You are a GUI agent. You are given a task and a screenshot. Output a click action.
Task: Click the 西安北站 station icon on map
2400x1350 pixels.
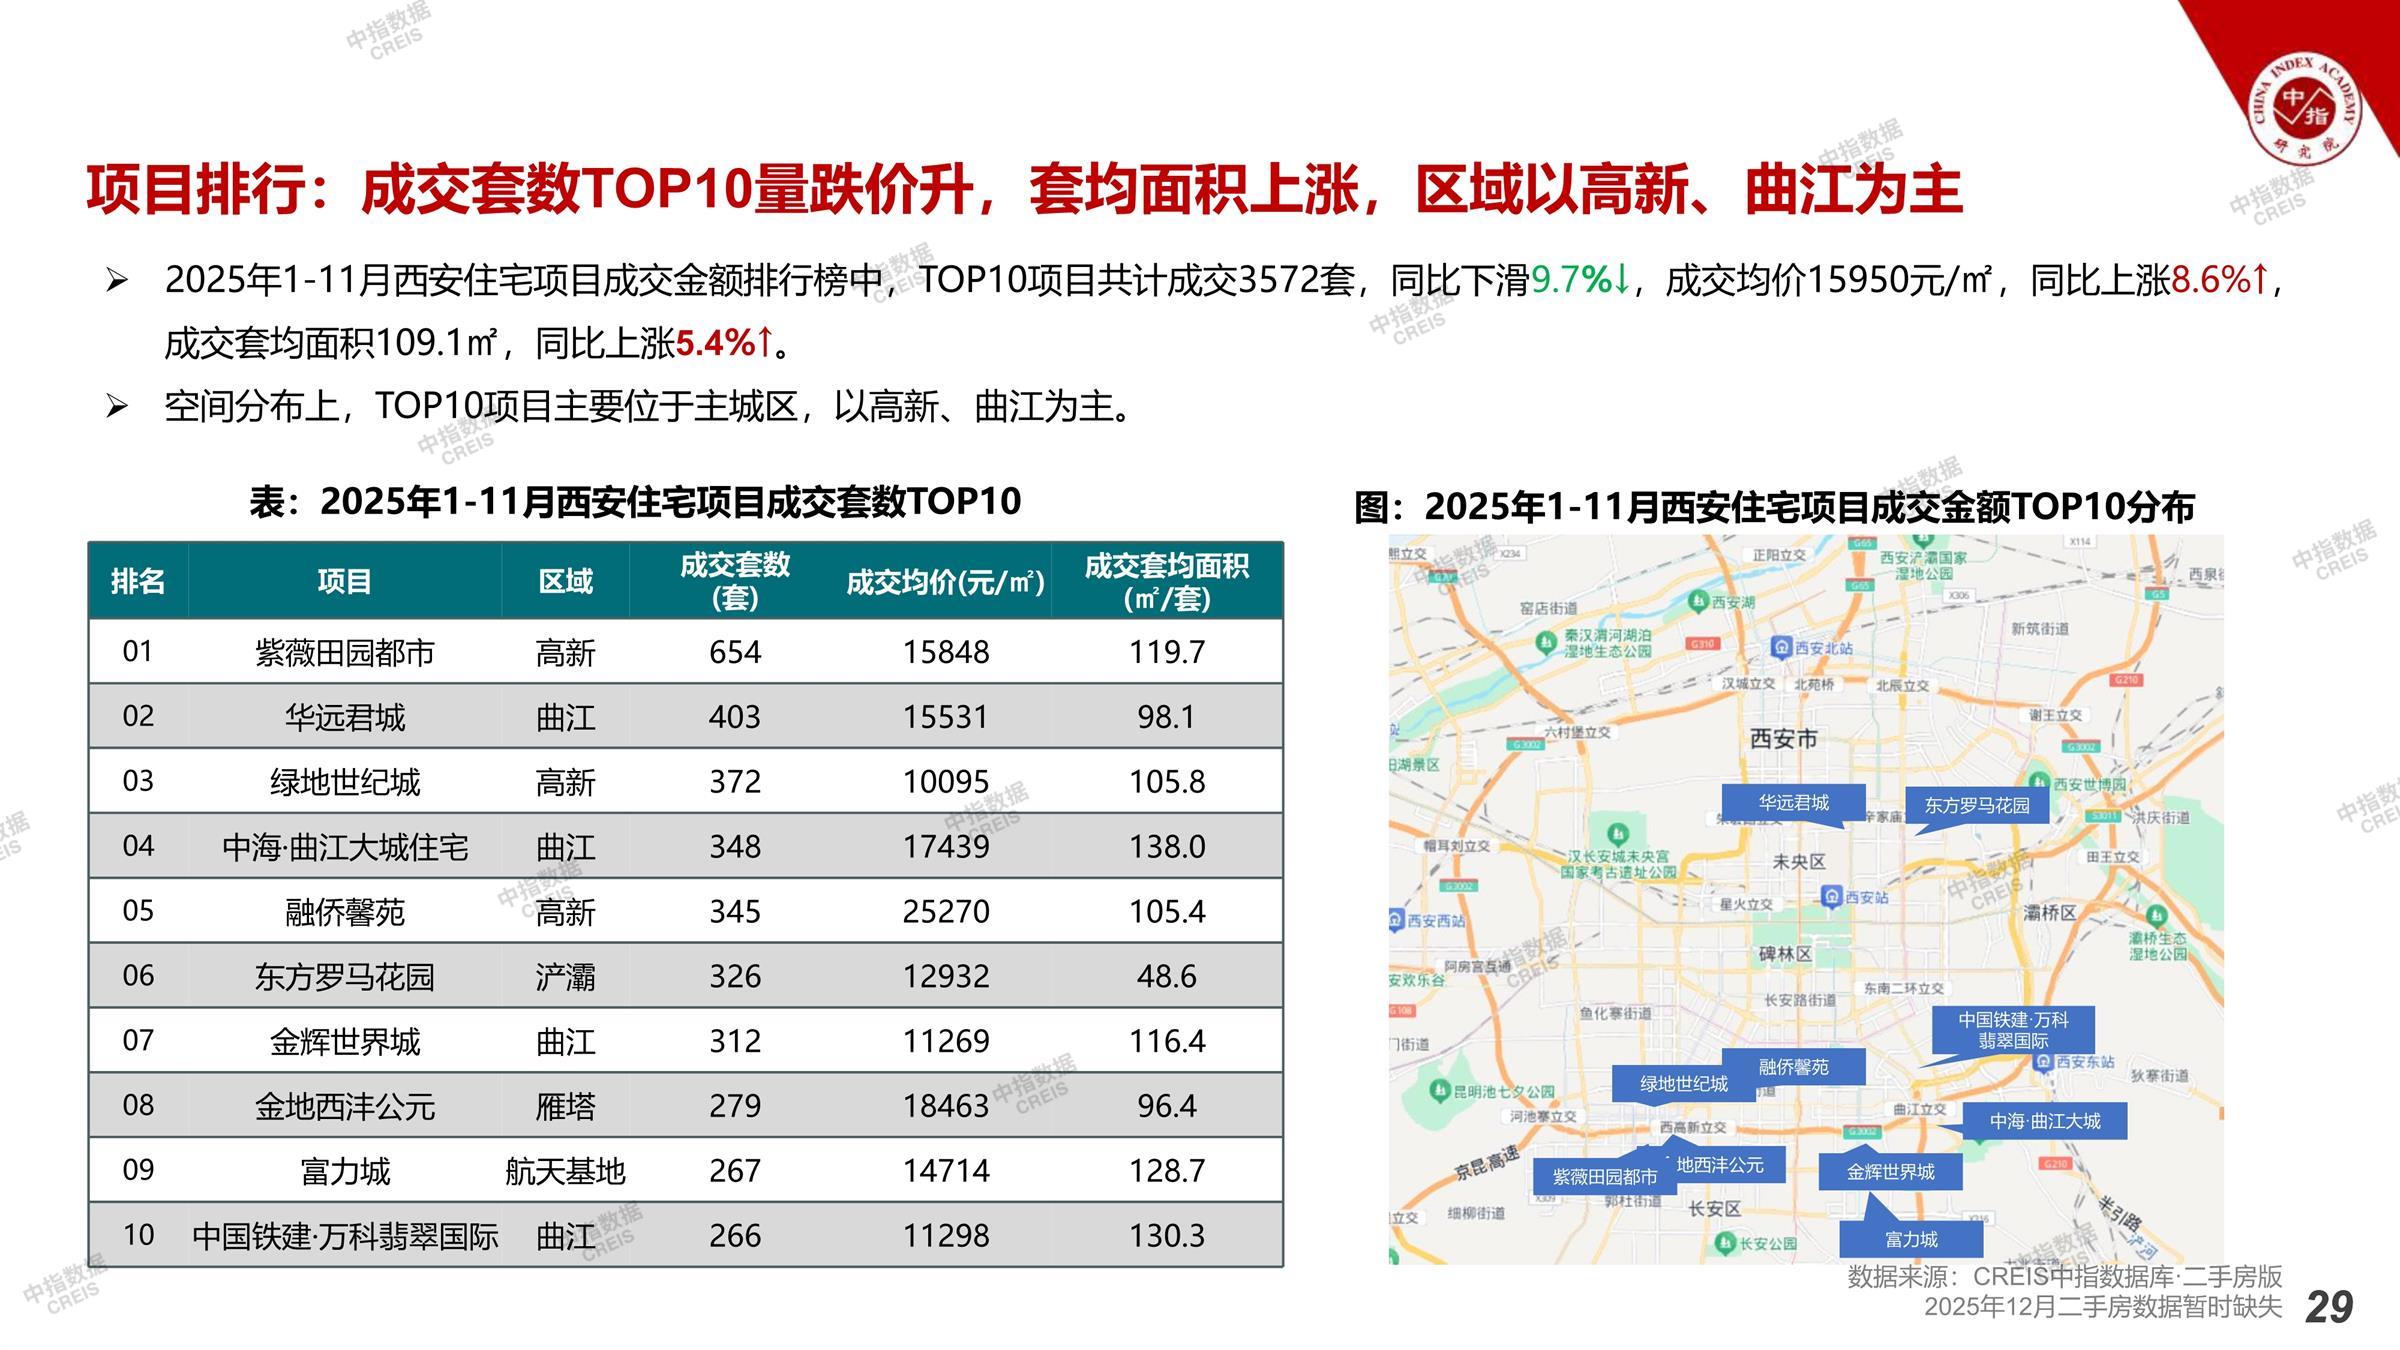[x=1781, y=648]
